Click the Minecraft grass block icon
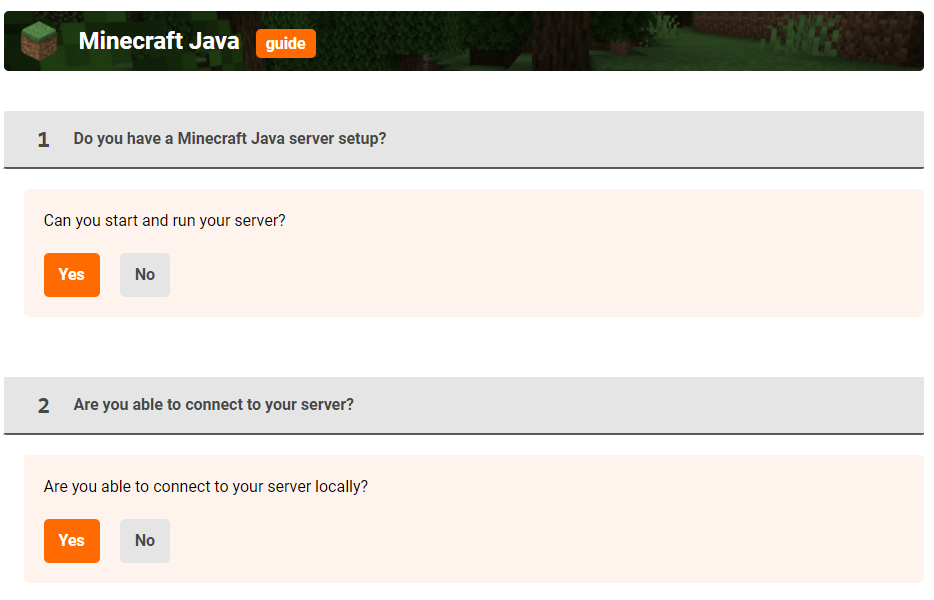The width and height of the screenshot is (934, 600). coord(38,41)
